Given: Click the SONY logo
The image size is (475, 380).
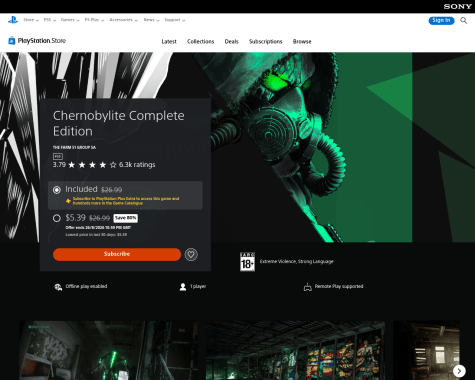Looking at the screenshot, I should [x=458, y=6].
